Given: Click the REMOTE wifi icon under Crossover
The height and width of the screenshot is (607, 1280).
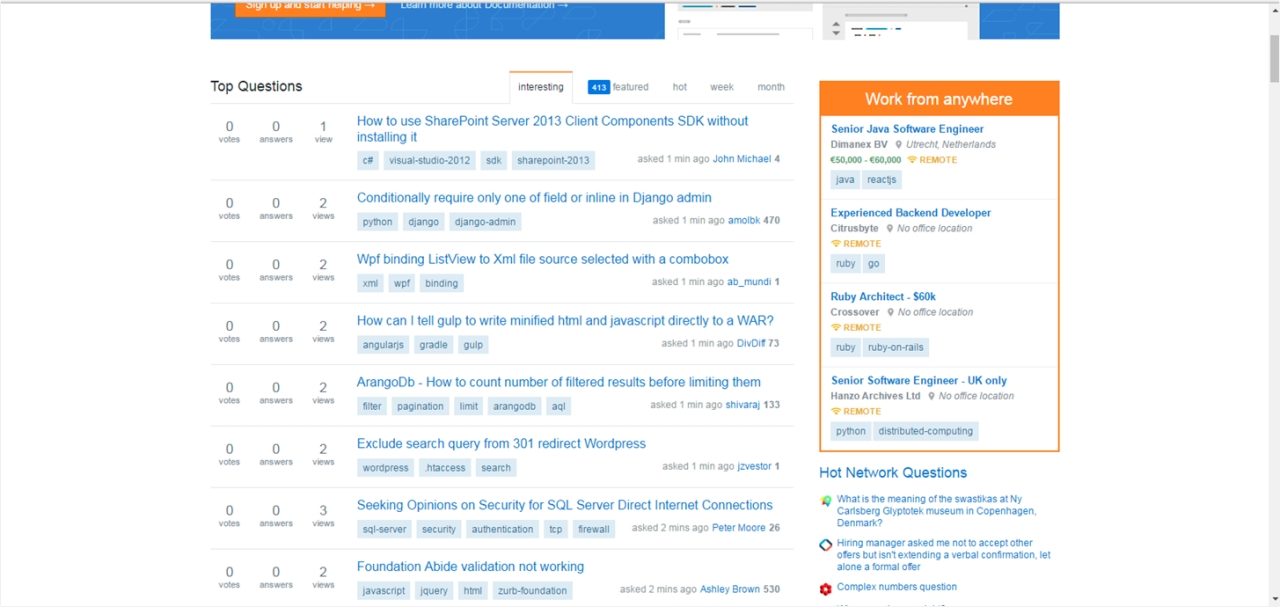Looking at the screenshot, I should 837,328.
